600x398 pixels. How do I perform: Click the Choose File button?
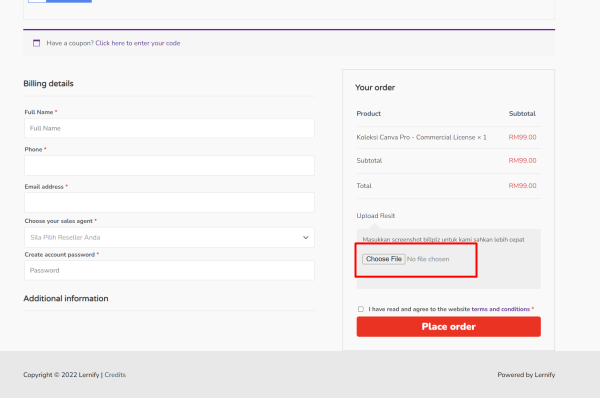click(384, 259)
